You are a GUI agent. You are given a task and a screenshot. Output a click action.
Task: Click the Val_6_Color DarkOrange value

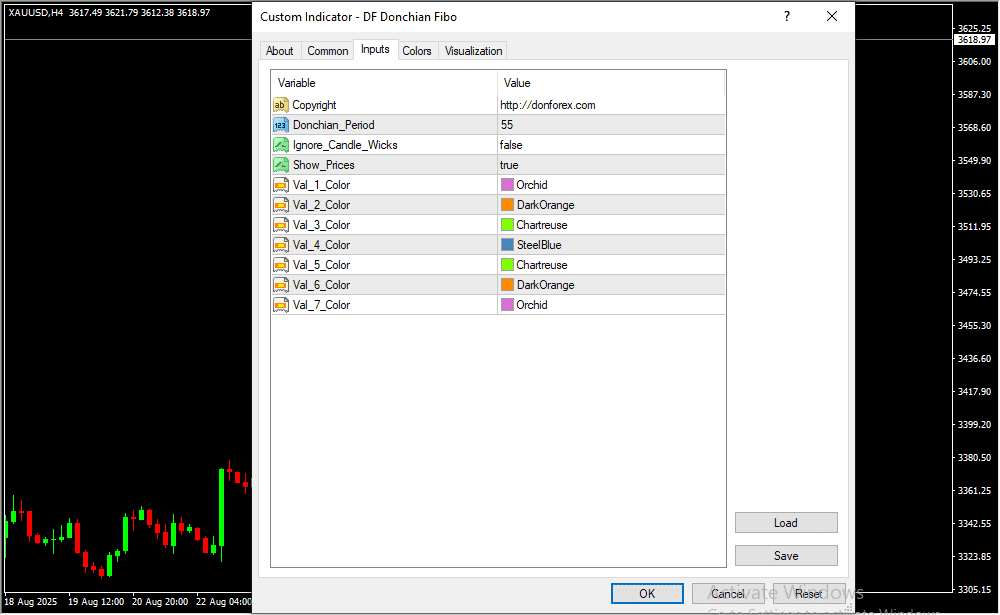point(545,285)
